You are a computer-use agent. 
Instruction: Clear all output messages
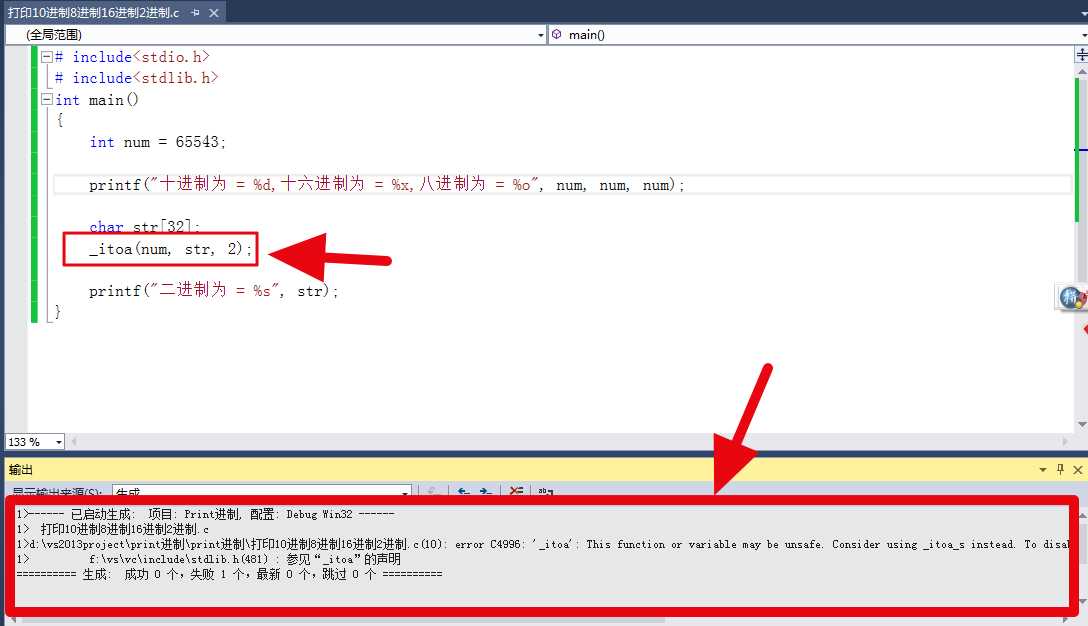tap(516, 491)
